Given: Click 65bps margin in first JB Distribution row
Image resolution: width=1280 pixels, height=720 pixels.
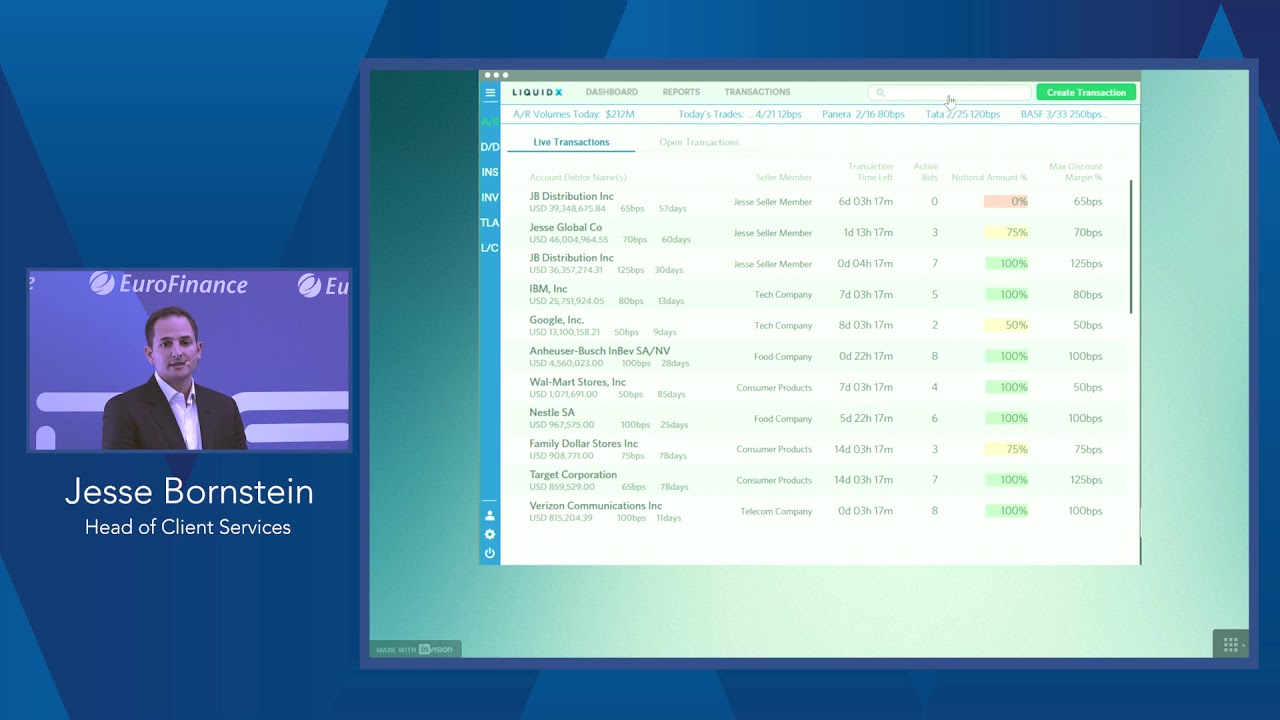Looking at the screenshot, I should click(x=1088, y=202).
